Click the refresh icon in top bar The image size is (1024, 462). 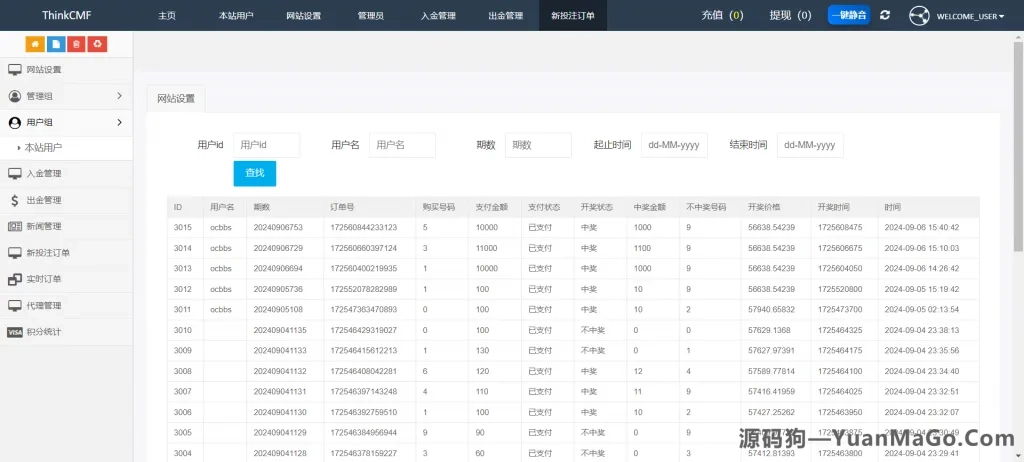coord(885,15)
